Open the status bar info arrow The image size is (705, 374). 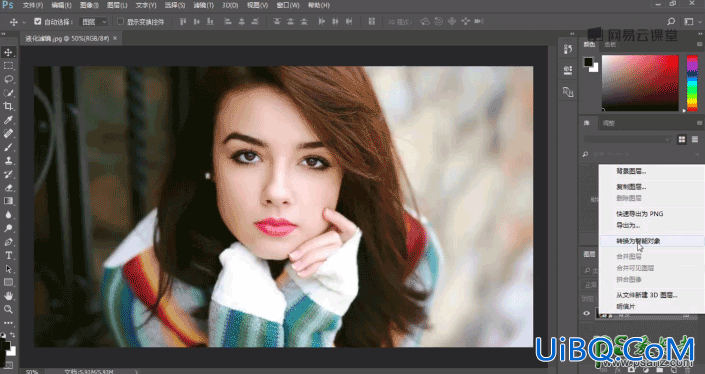pyautogui.click(x=137, y=372)
